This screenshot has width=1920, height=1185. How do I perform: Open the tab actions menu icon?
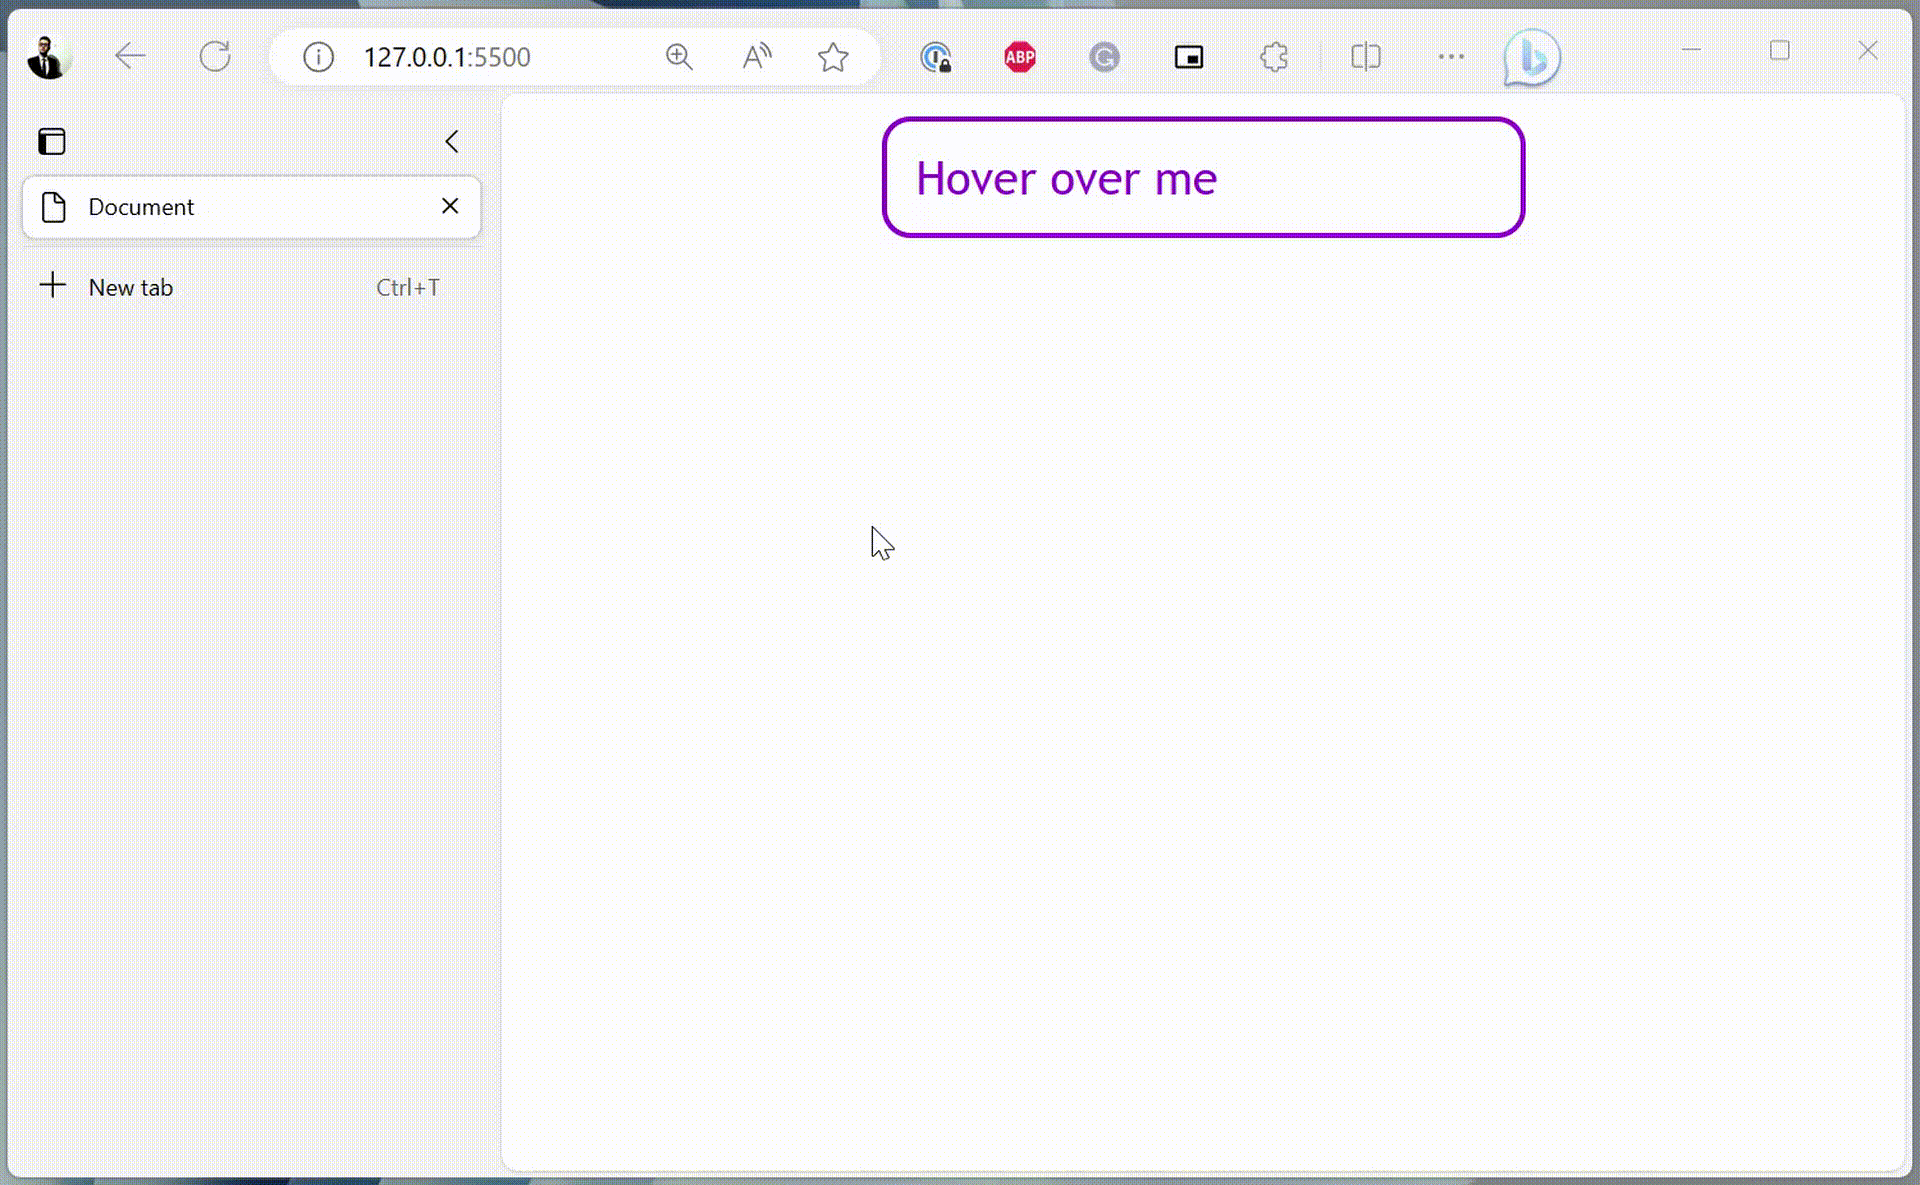(52, 142)
